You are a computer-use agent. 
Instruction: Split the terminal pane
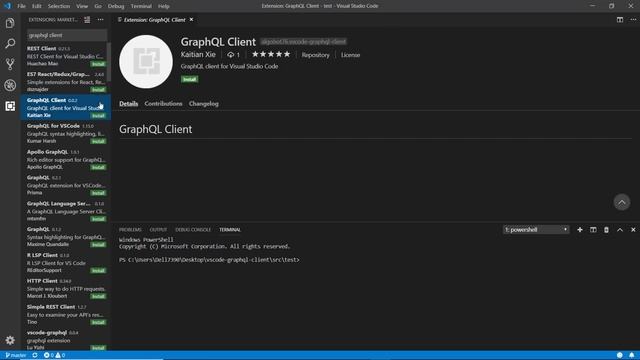pyautogui.click(x=593, y=230)
